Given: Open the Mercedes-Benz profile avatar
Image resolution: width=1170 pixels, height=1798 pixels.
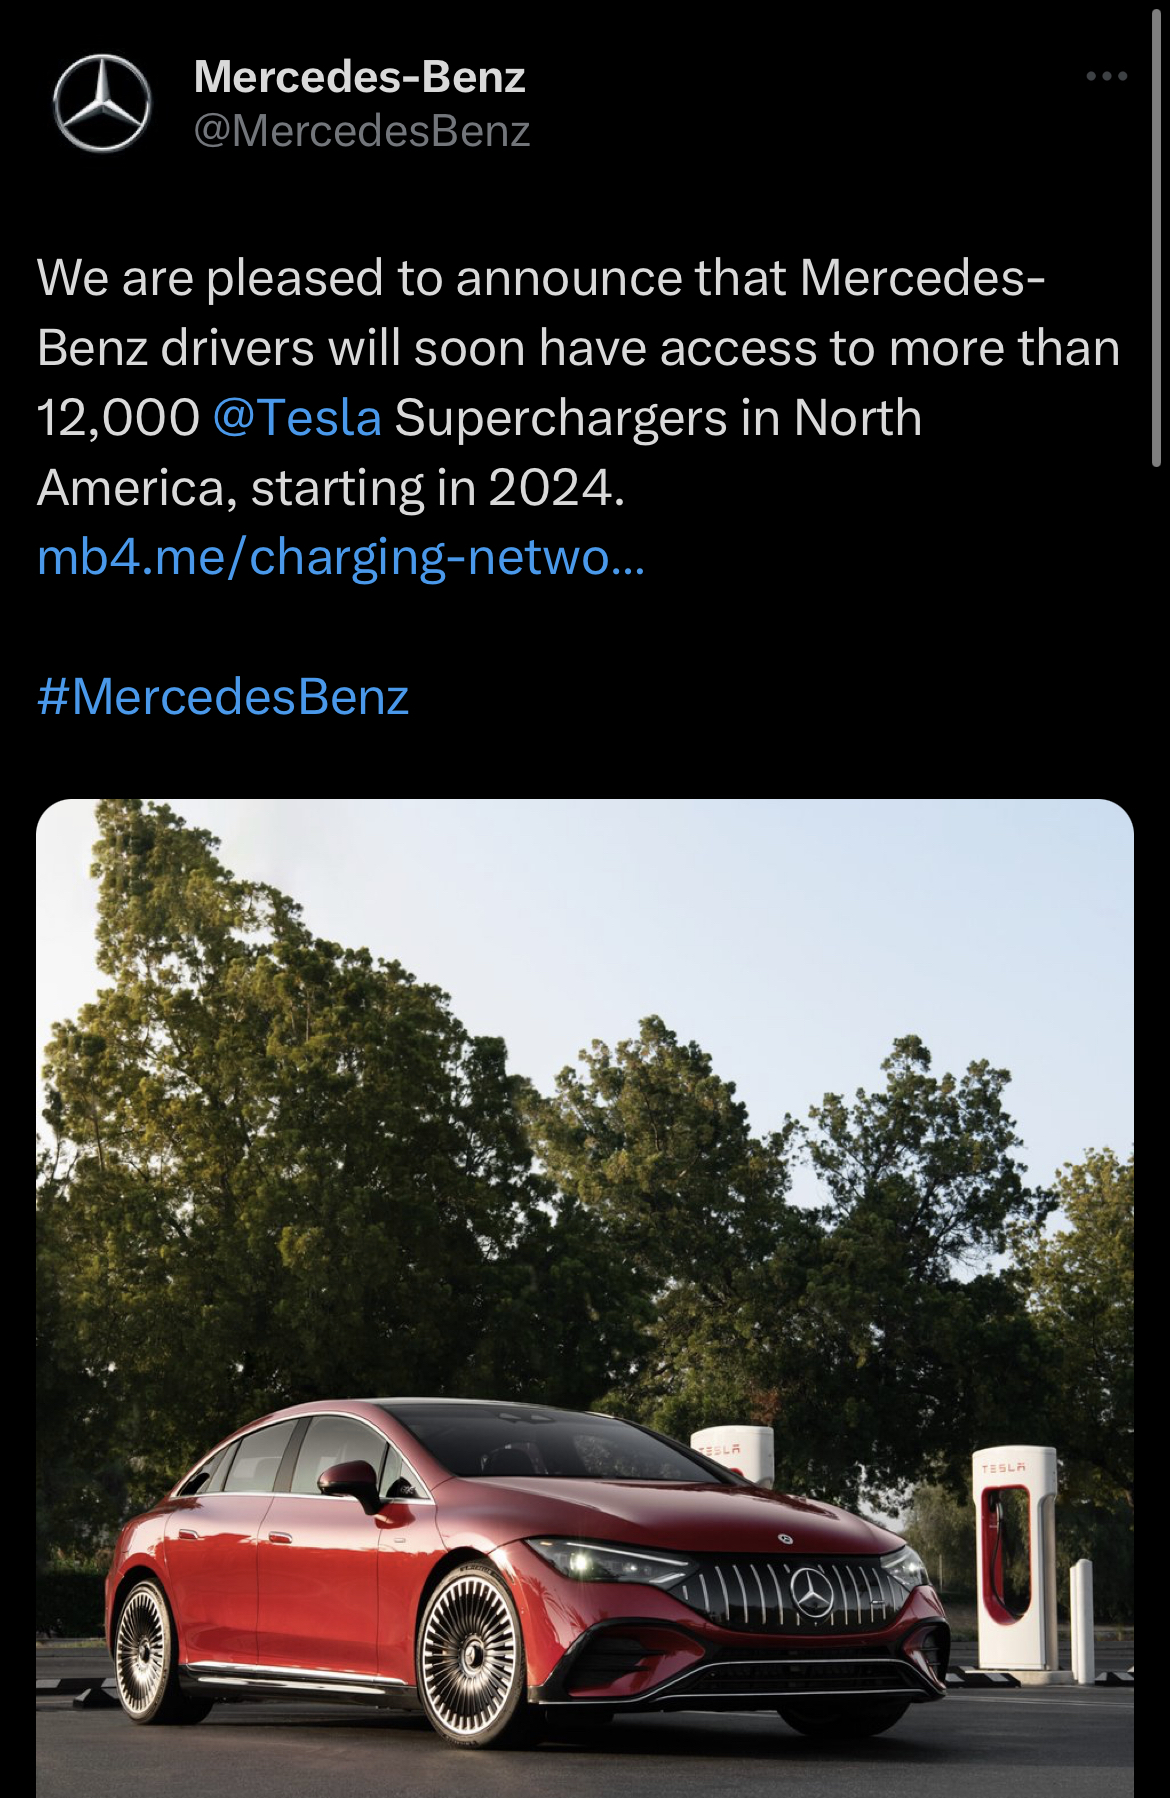Looking at the screenshot, I should [101, 103].
